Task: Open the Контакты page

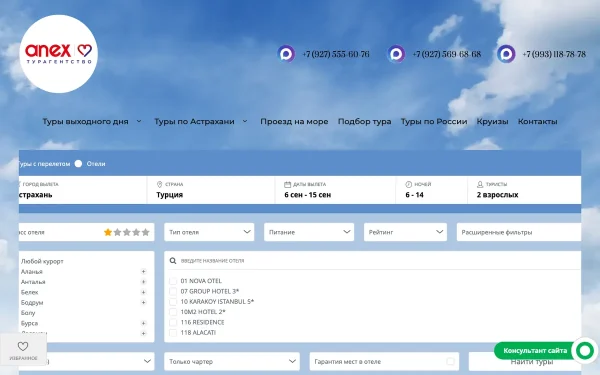Action: pos(538,122)
